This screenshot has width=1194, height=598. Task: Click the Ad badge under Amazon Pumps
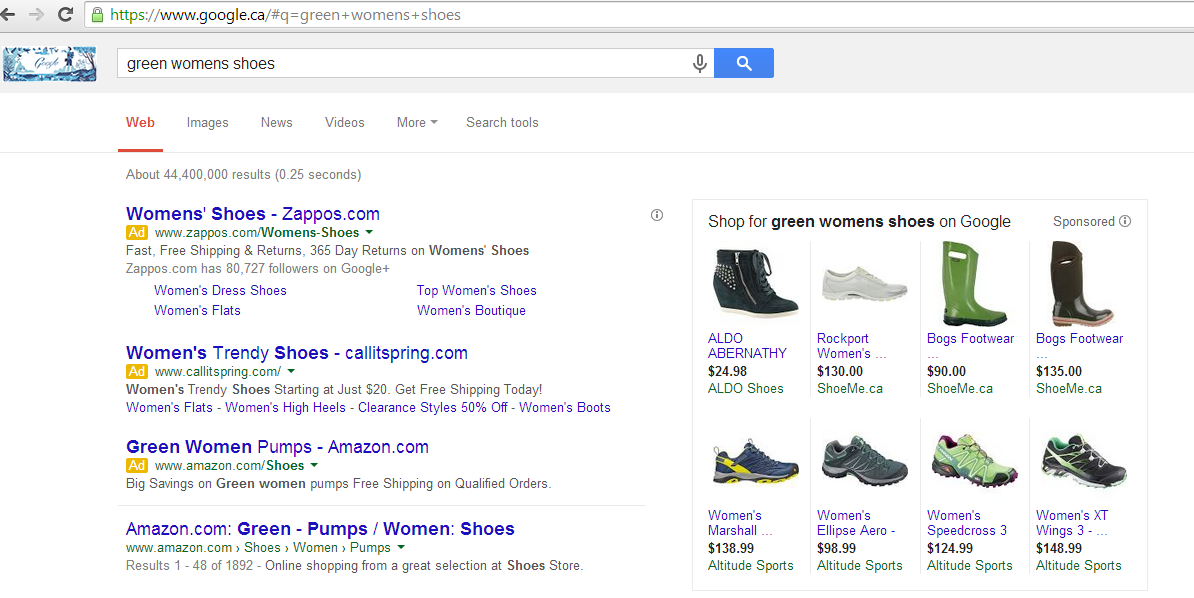[x=136, y=465]
